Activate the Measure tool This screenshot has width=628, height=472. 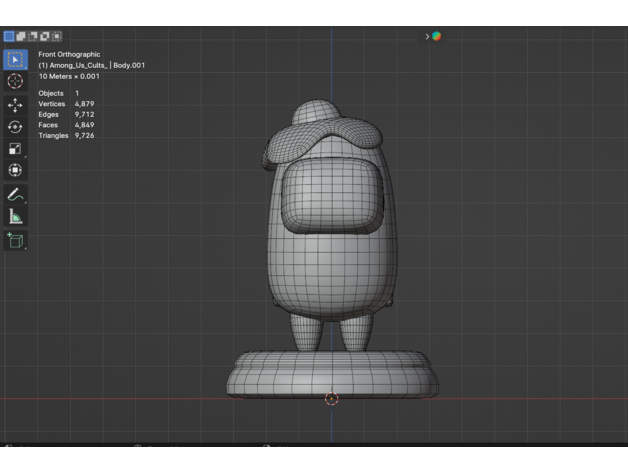[x=15, y=216]
